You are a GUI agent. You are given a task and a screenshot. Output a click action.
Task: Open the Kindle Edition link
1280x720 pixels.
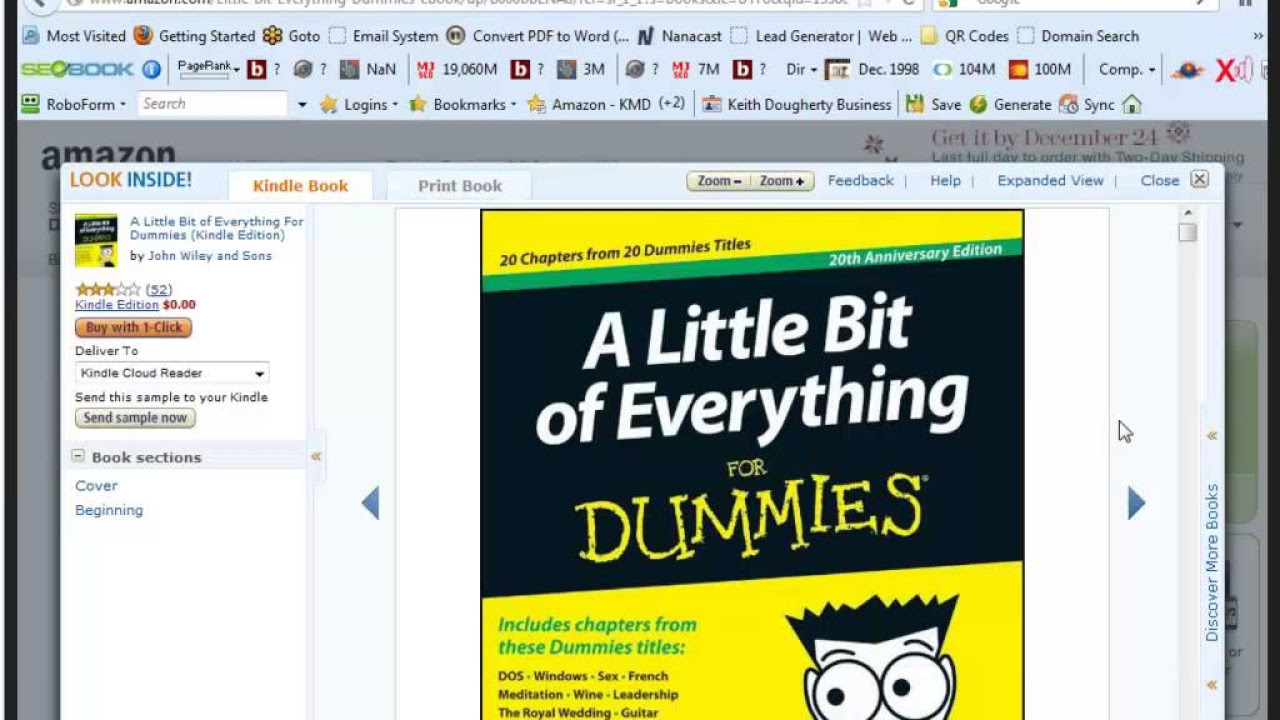116,305
